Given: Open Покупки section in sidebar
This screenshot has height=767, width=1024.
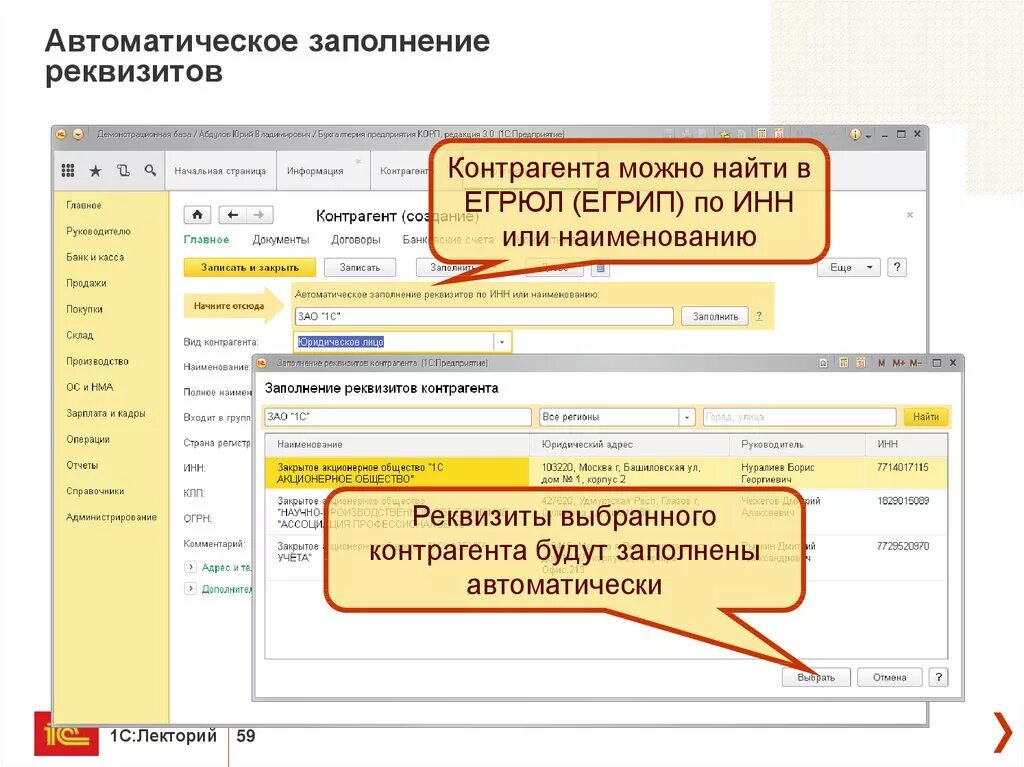Looking at the screenshot, I should point(84,309).
